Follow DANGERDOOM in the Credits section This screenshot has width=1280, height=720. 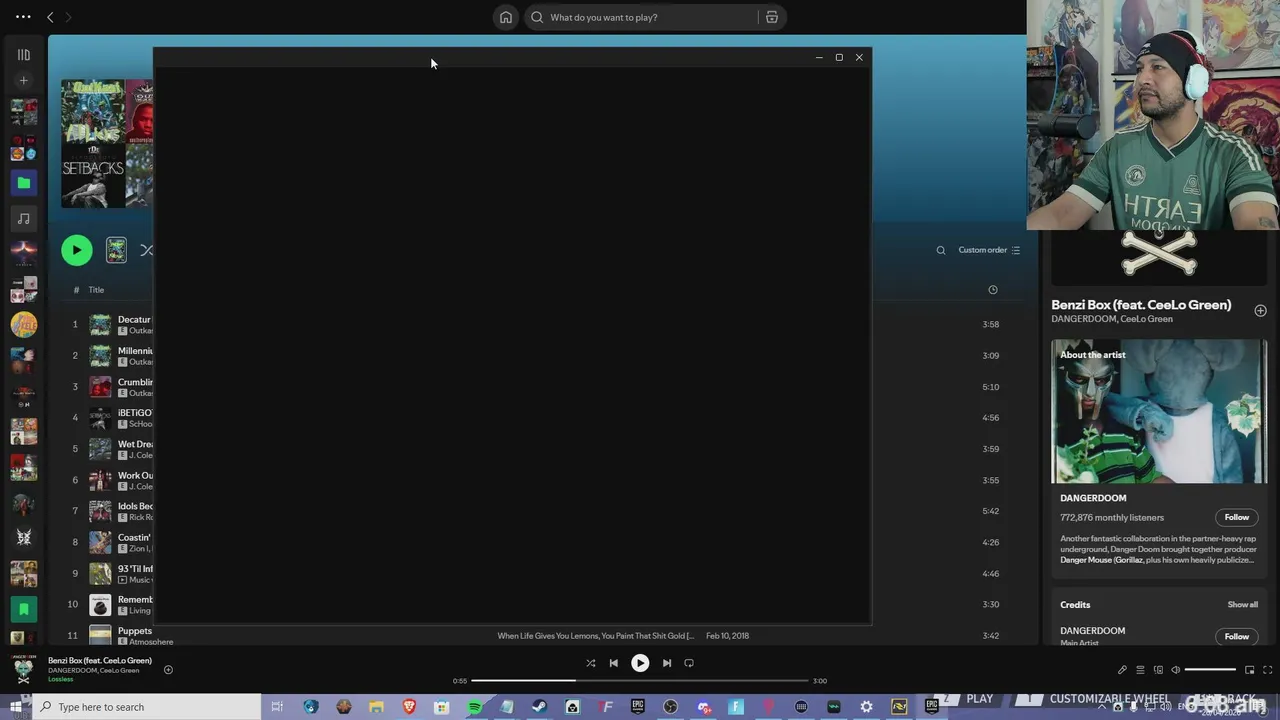click(1237, 636)
